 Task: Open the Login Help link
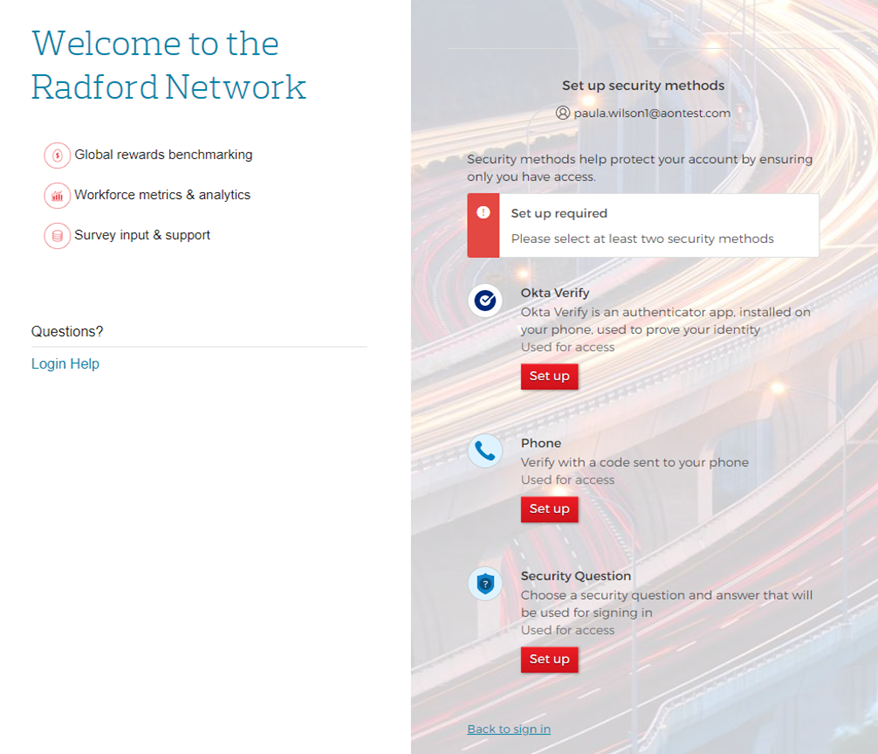pos(65,364)
